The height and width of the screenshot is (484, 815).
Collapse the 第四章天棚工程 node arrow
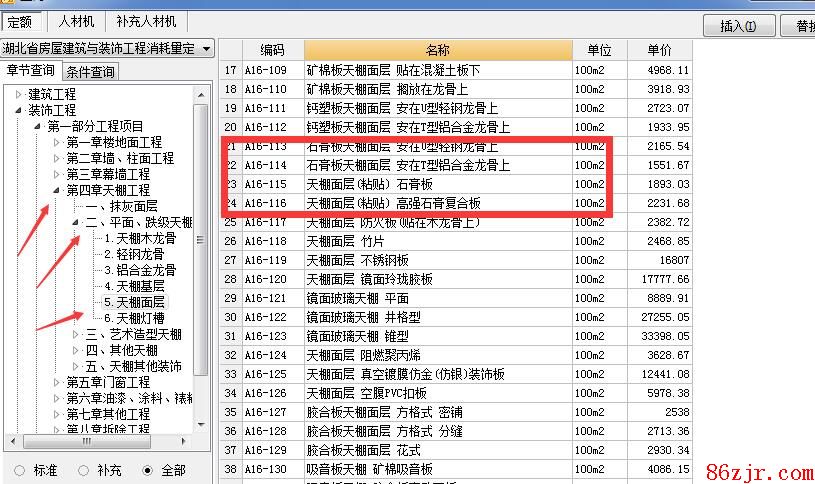coord(57,190)
